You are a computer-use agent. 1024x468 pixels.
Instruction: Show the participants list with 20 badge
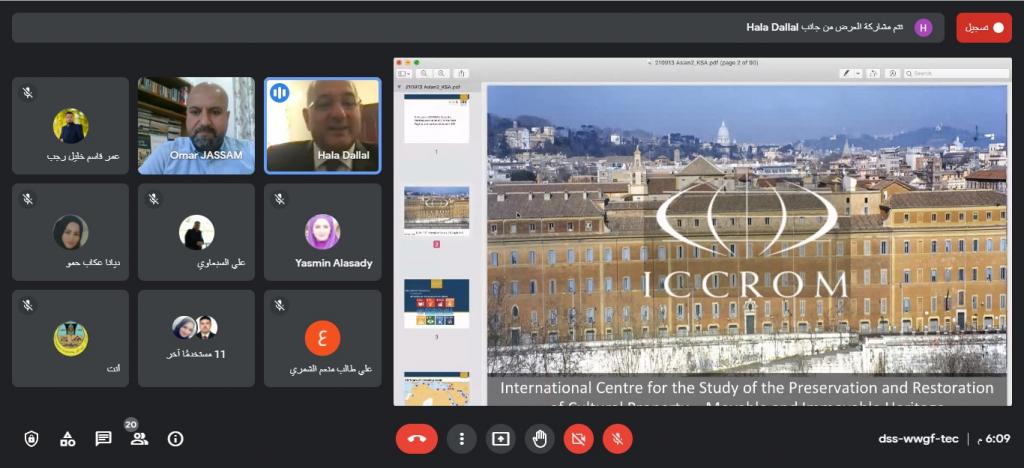(139, 438)
